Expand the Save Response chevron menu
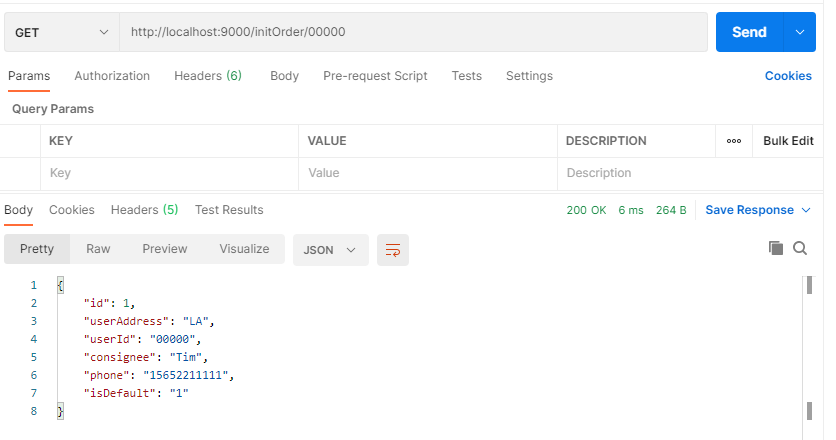Screen dimensions: 836x440 point(806,210)
